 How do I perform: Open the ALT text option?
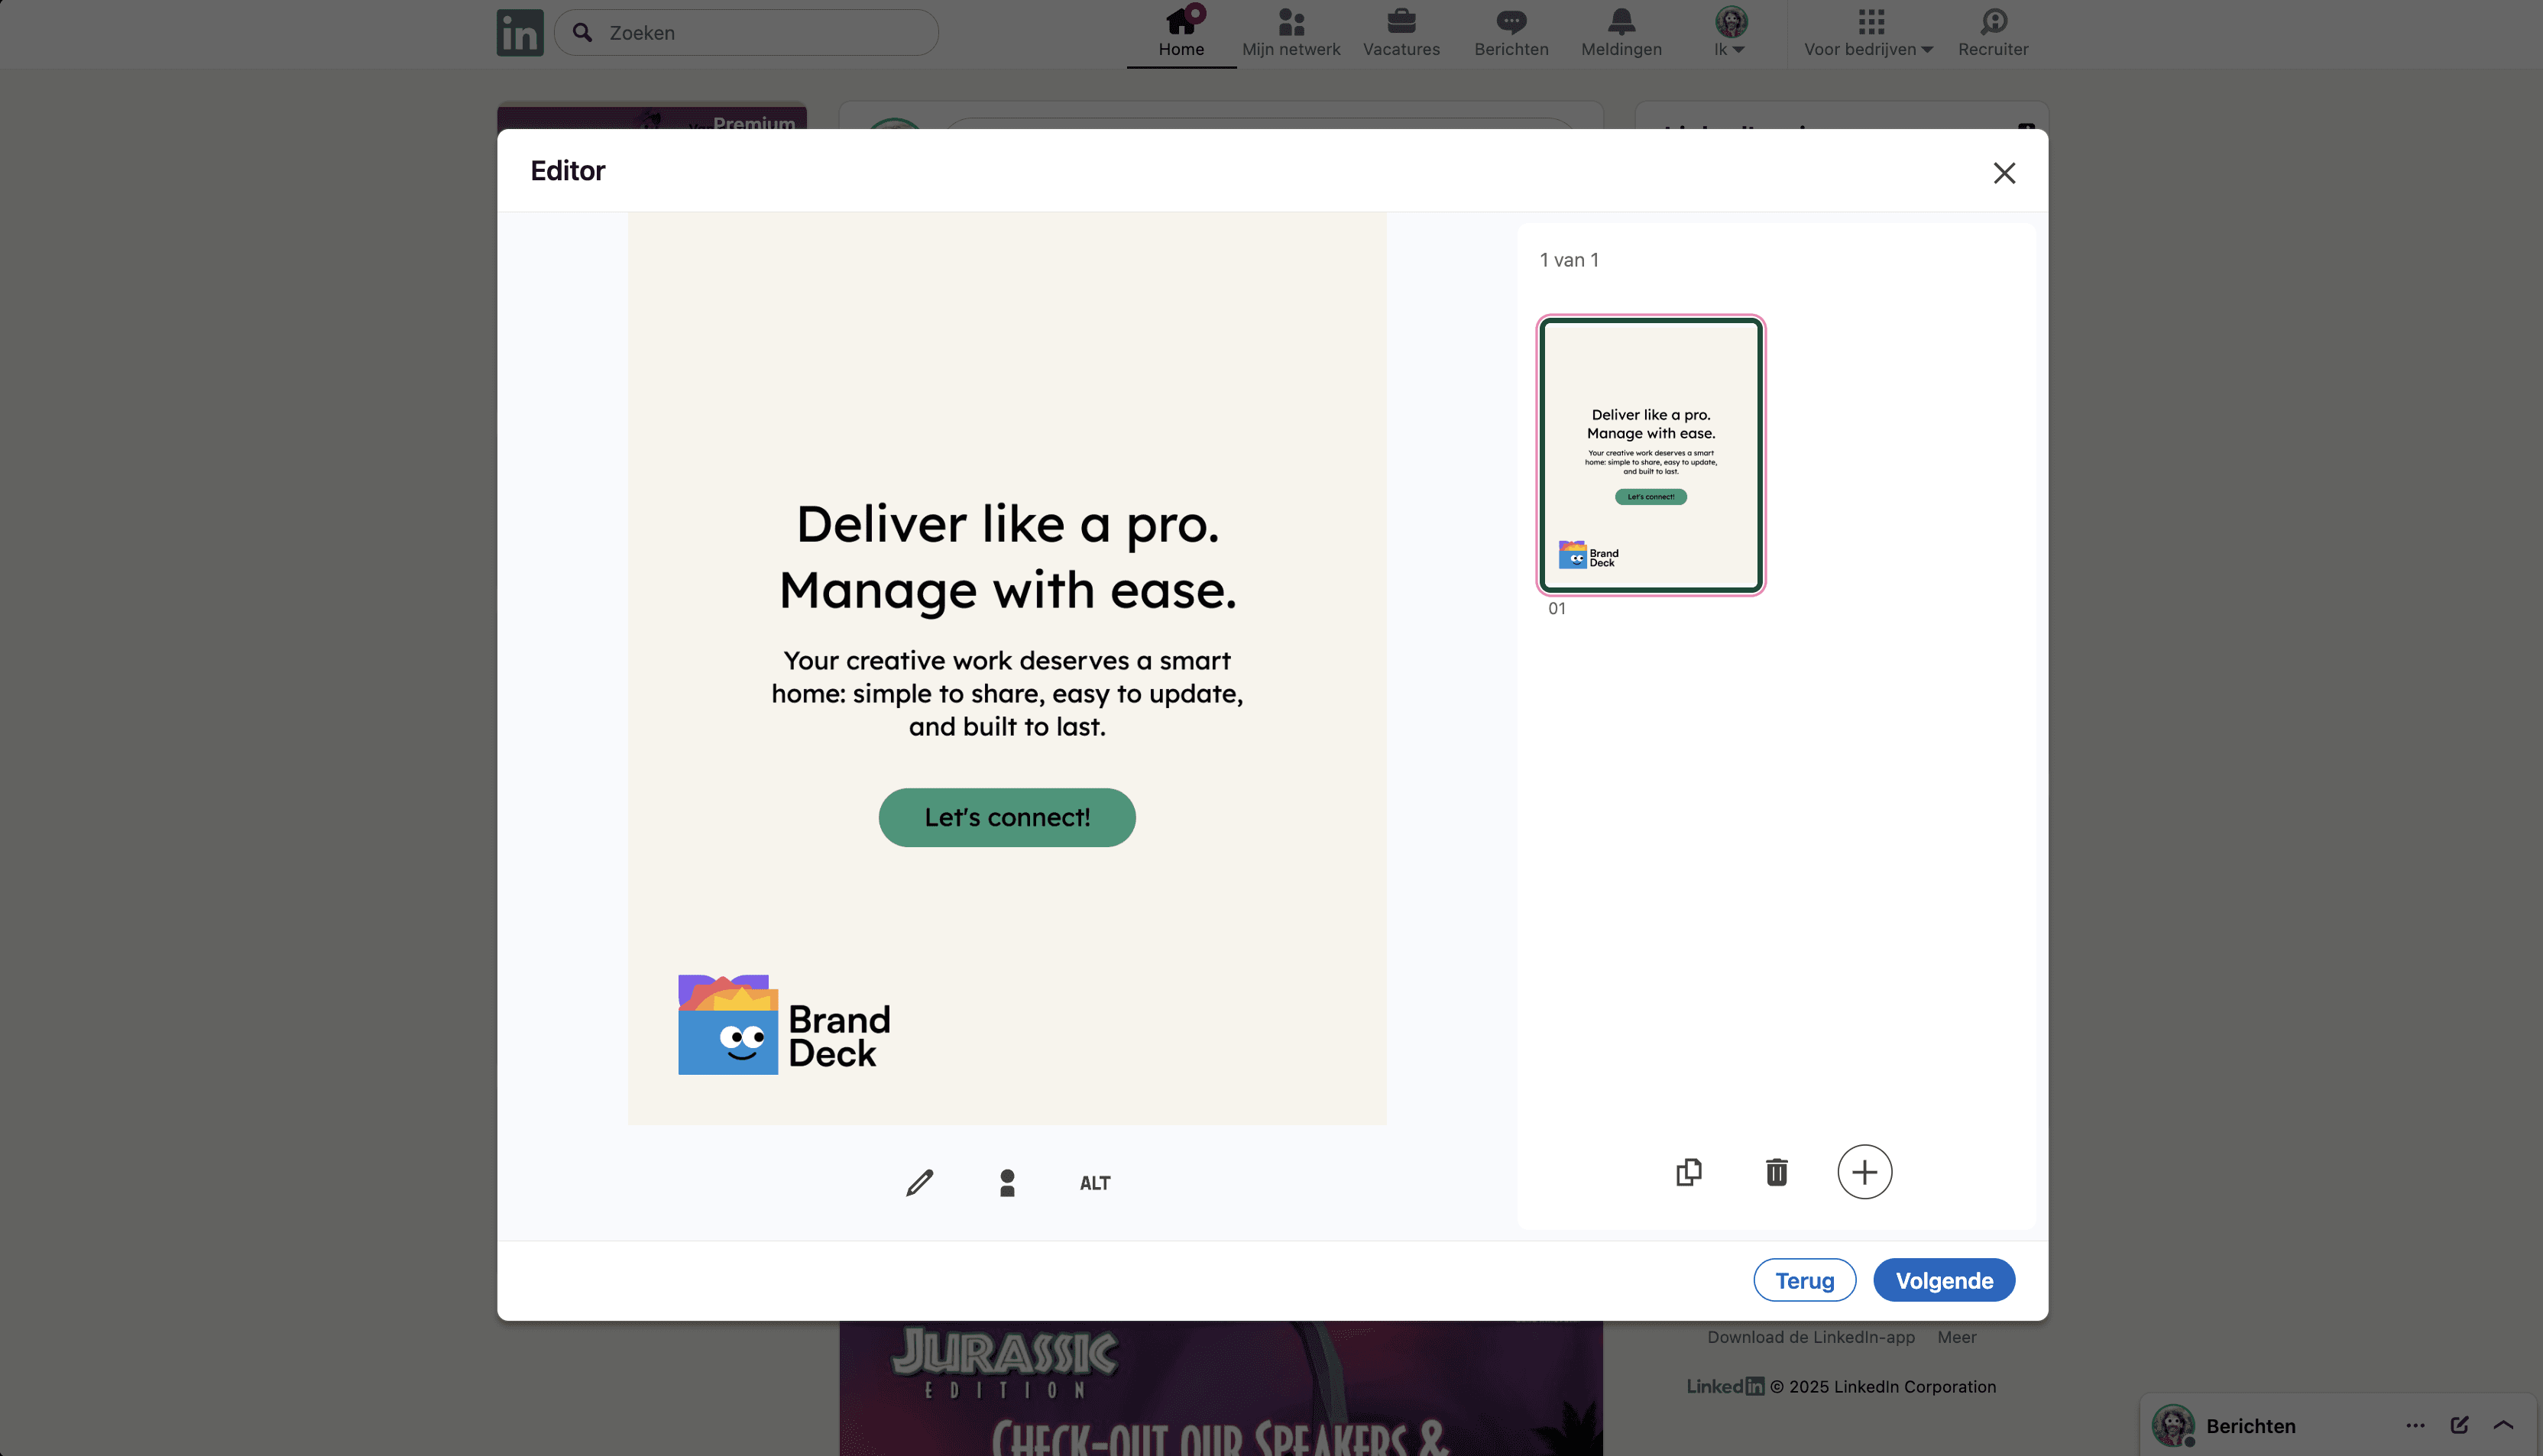[x=1095, y=1183]
